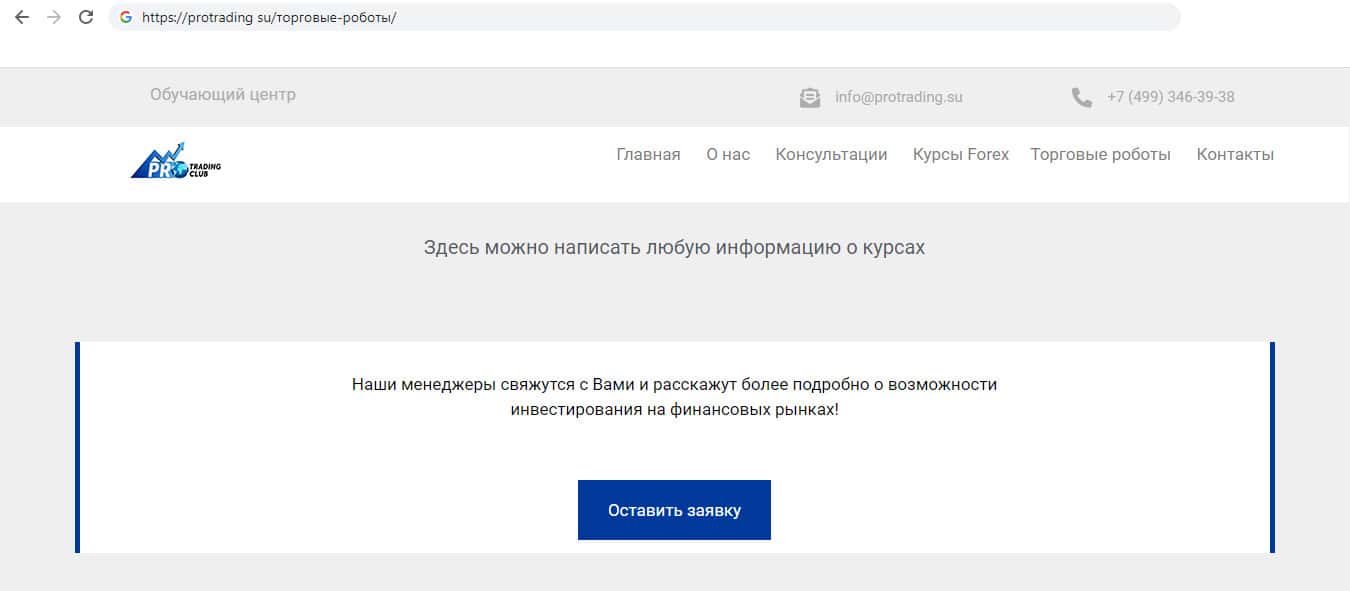Screen dimensions: 1350x591
Task: Click the phone handset icon
Action: [x=1081, y=98]
